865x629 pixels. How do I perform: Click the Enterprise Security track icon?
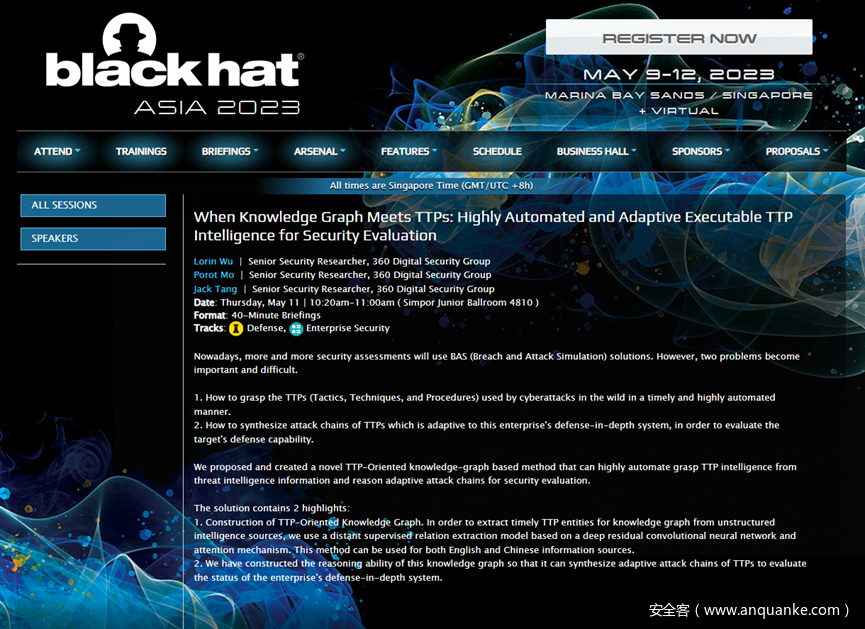296,328
